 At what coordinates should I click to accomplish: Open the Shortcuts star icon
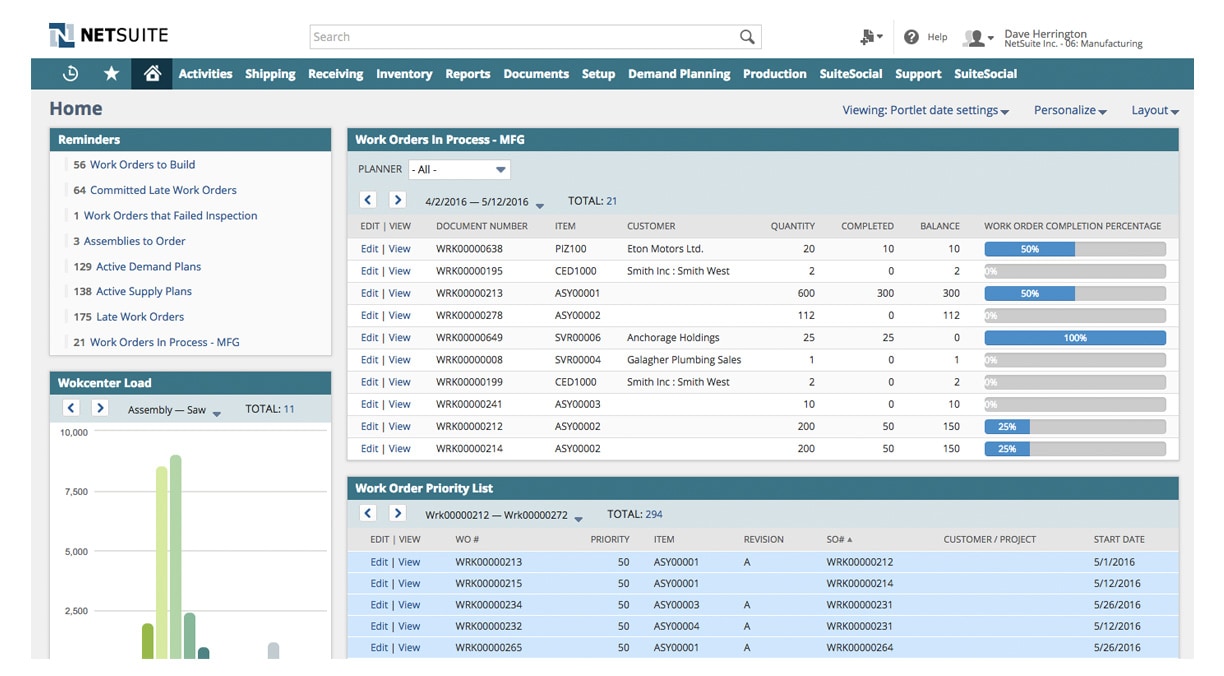[x=111, y=74]
